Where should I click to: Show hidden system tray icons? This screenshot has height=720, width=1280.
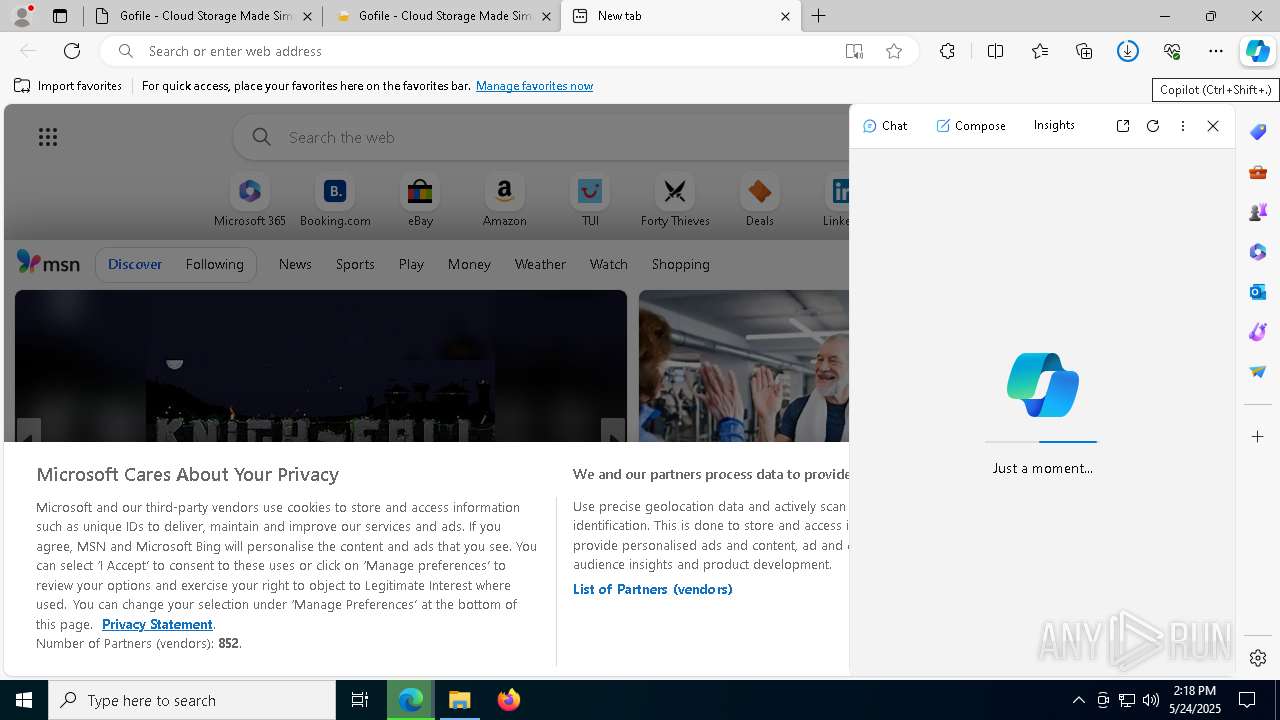coord(1079,700)
